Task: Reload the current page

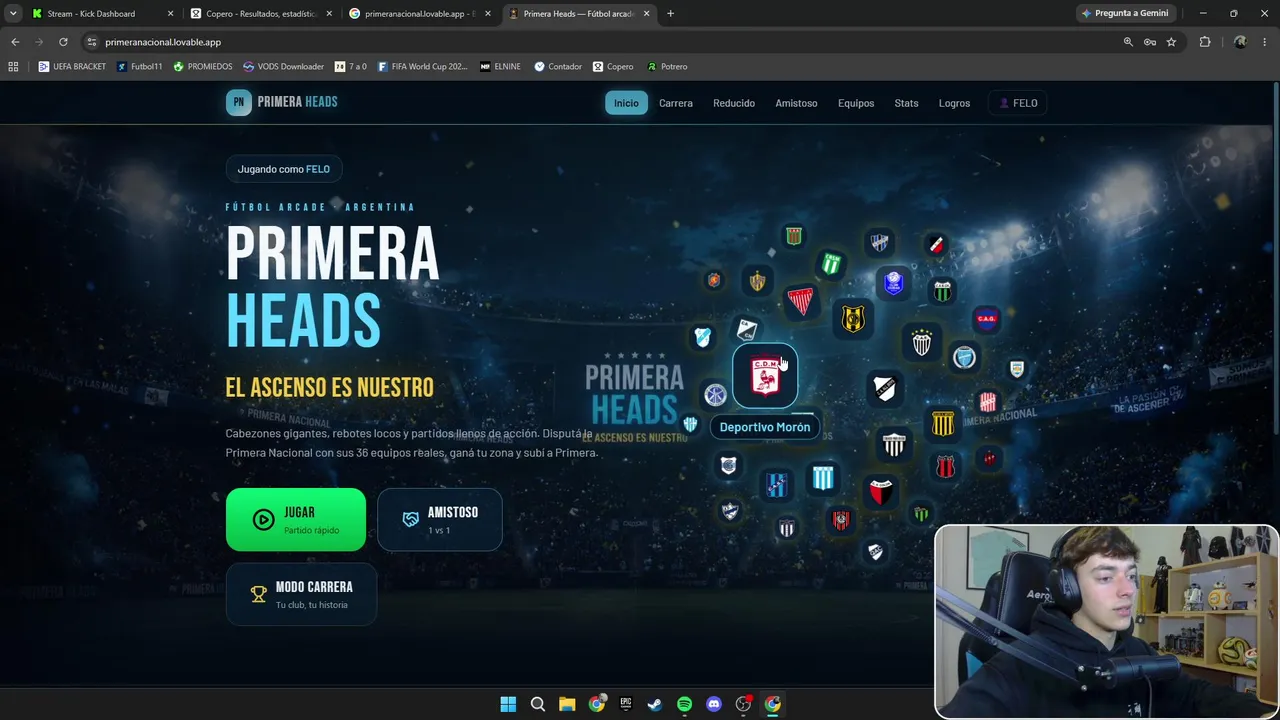Action: click(63, 42)
